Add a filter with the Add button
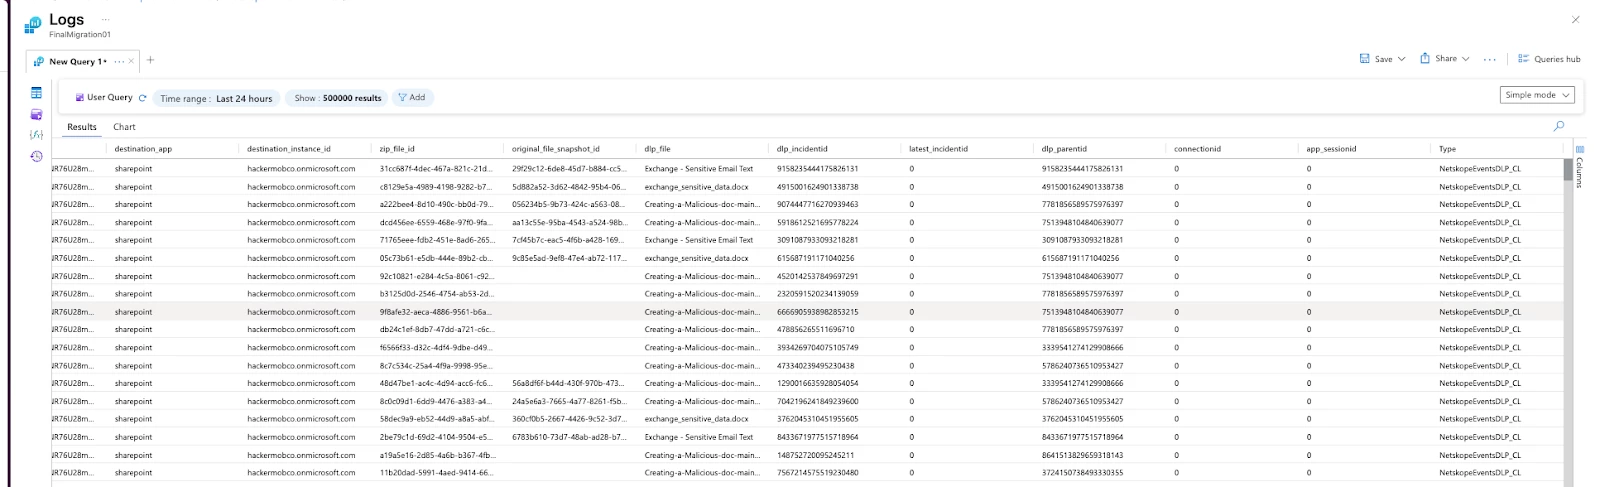This screenshot has height=487, width=1600. tap(411, 97)
